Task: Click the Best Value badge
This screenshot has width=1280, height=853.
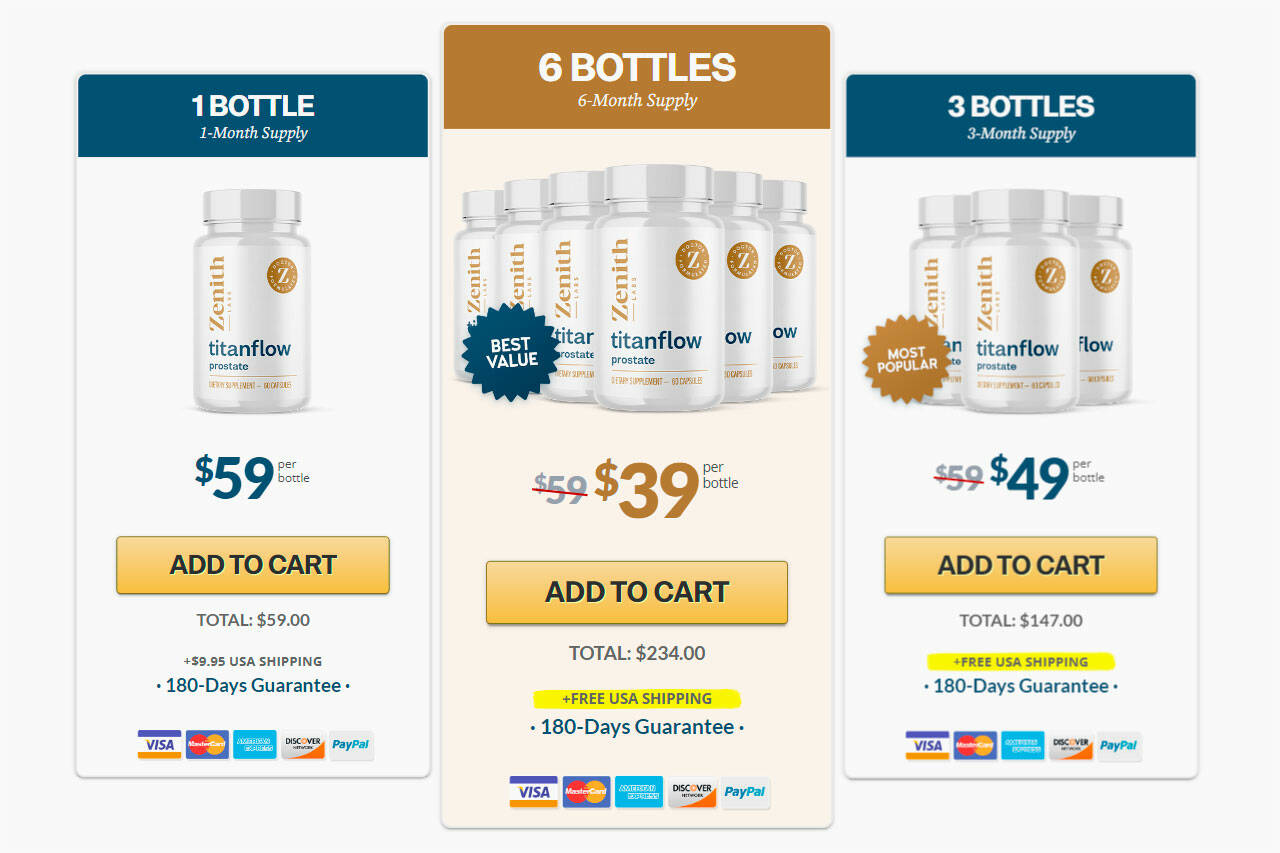Action: point(512,353)
